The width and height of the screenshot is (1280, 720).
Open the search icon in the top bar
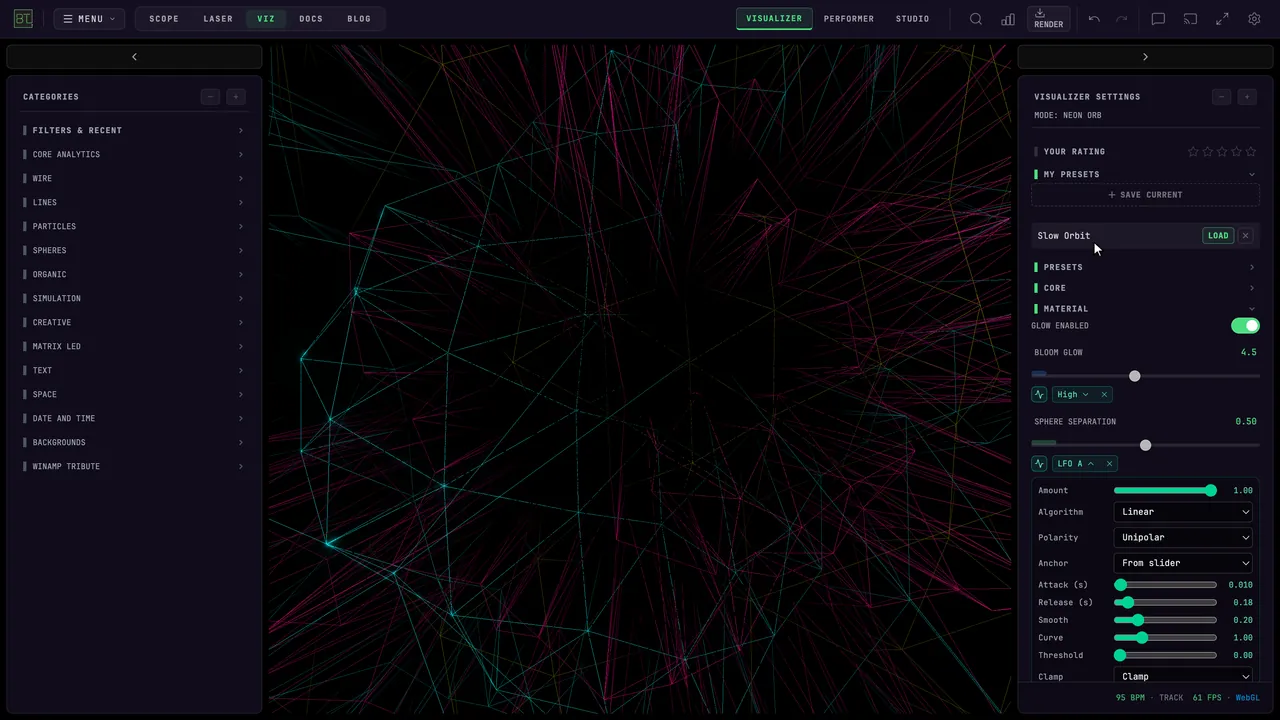976,19
